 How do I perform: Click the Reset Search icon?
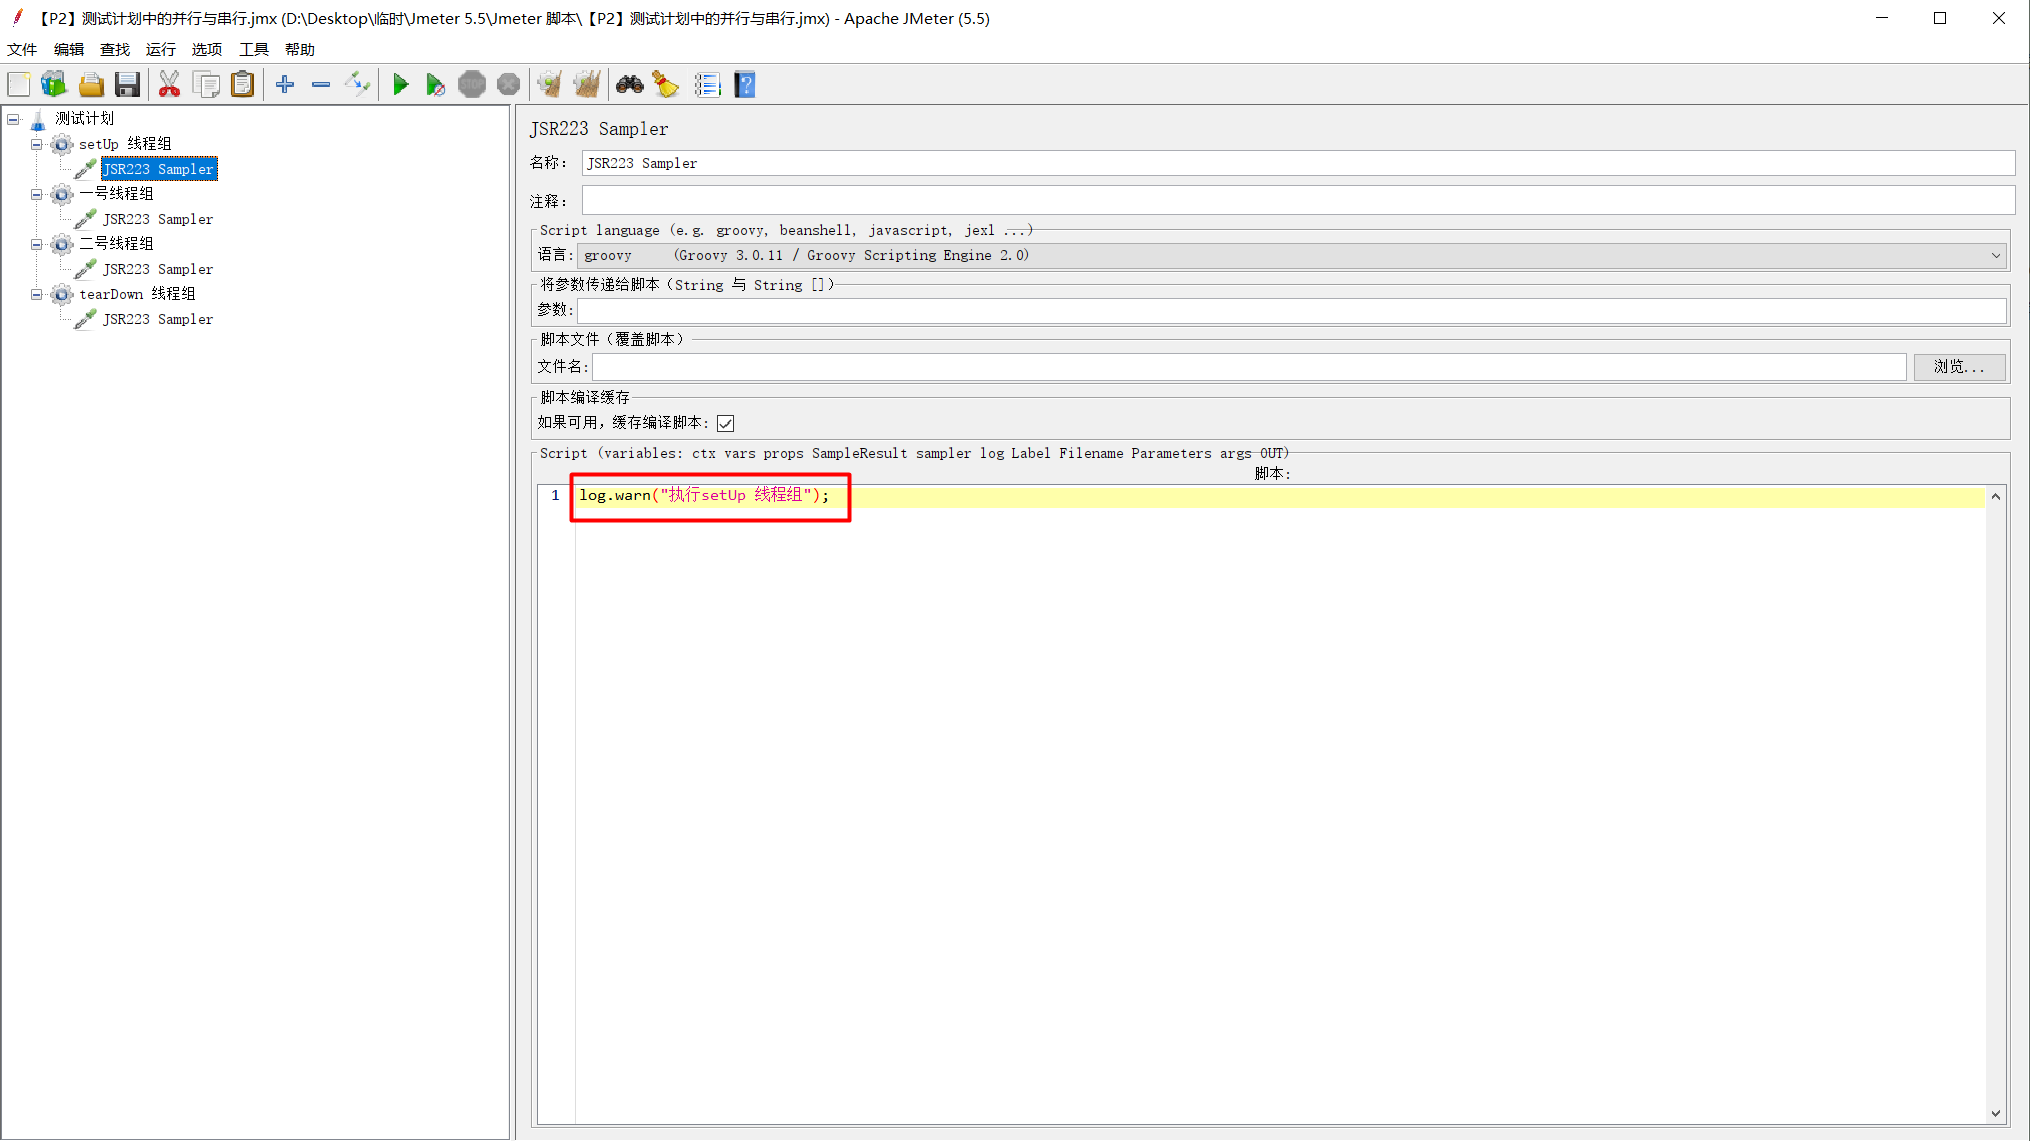(666, 85)
